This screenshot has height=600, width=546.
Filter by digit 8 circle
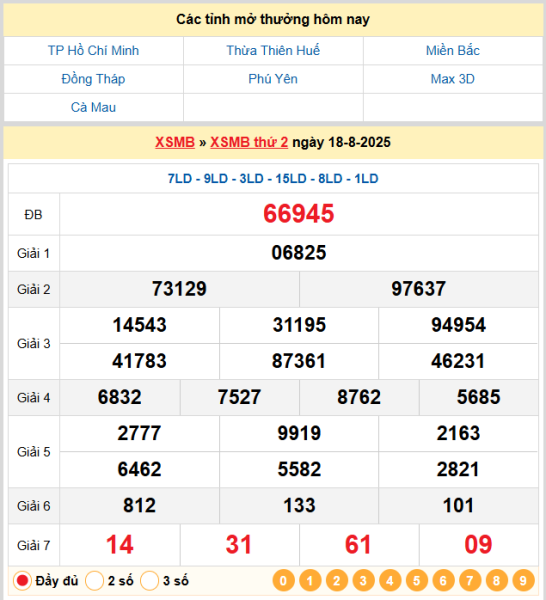496,580
